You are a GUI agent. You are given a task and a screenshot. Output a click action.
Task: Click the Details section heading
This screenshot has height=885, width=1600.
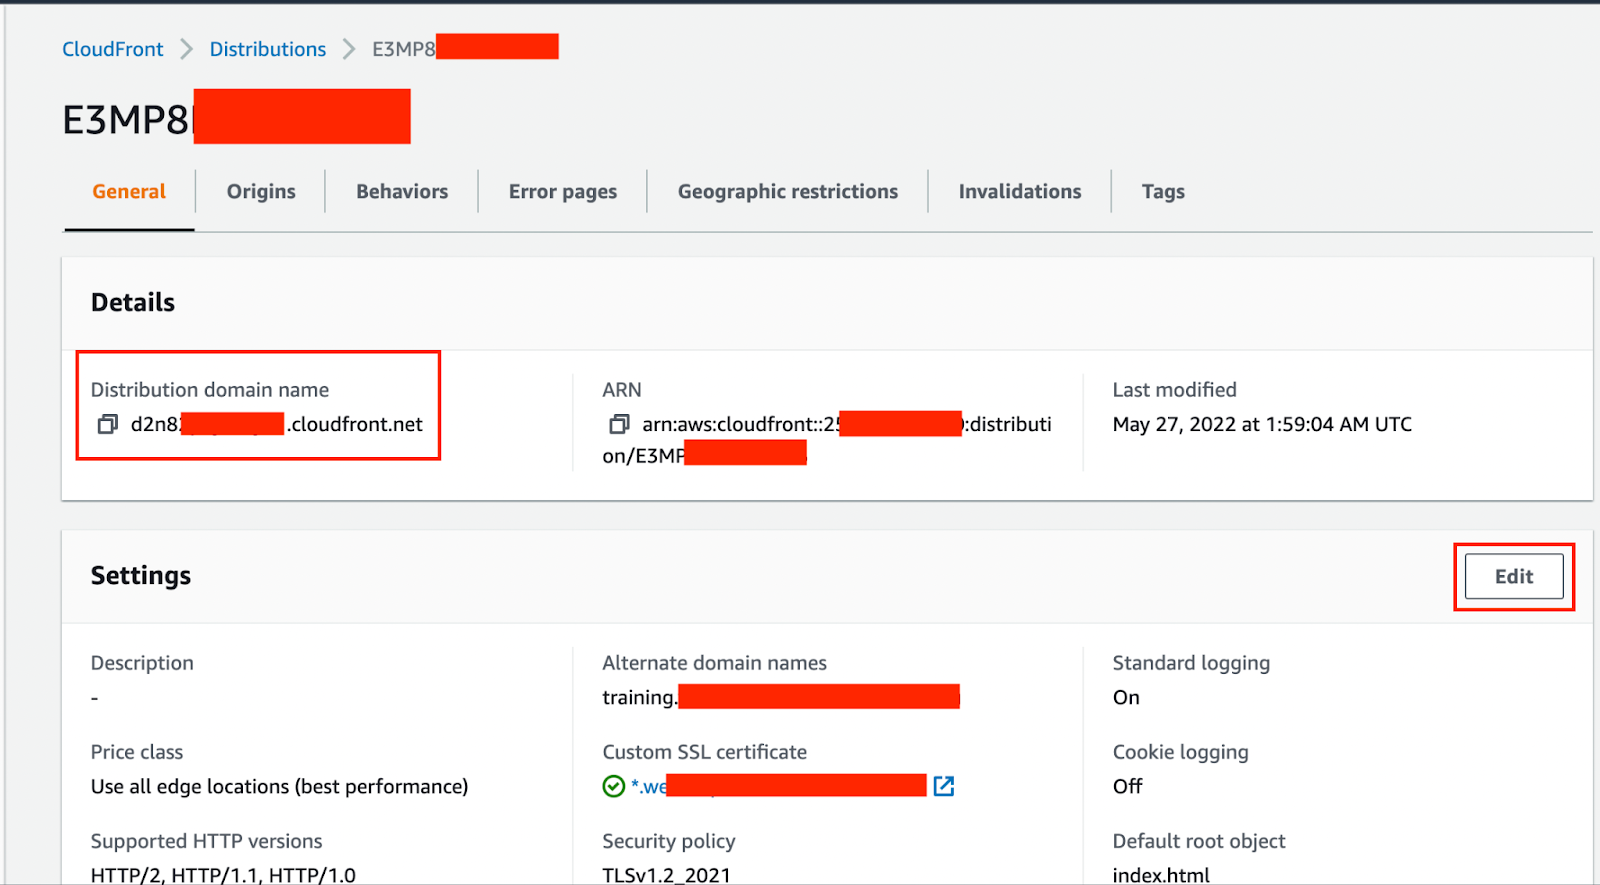click(x=133, y=302)
